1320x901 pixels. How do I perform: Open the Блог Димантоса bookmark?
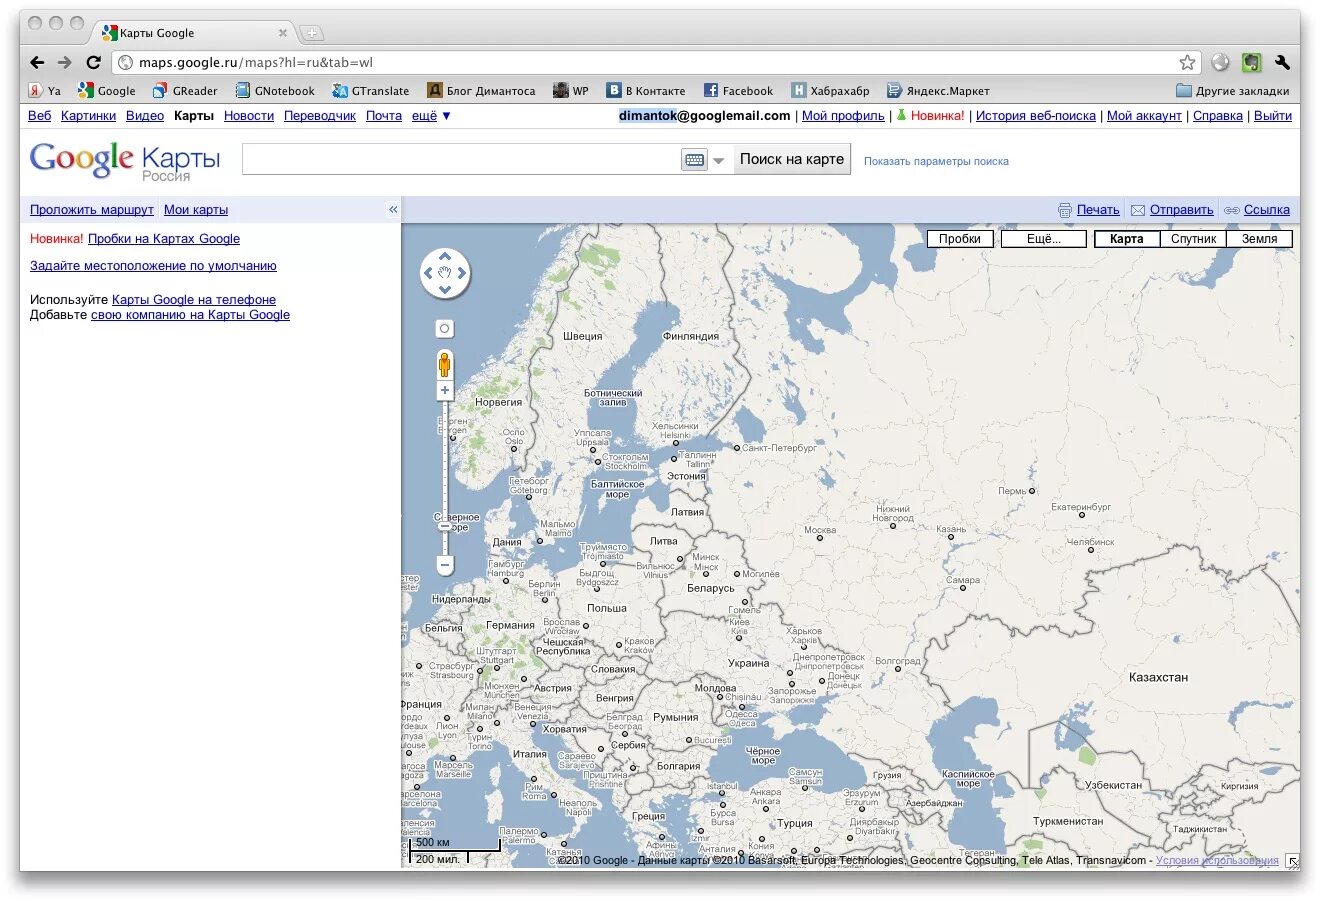tap(482, 90)
